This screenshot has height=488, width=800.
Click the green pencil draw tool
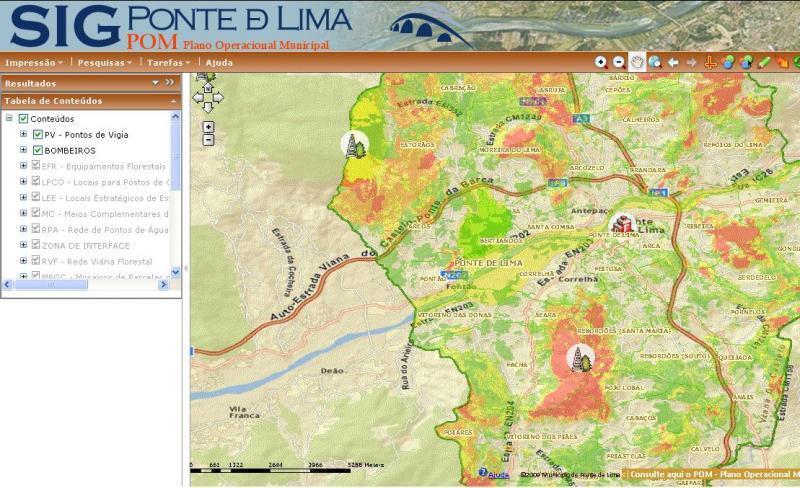764,62
